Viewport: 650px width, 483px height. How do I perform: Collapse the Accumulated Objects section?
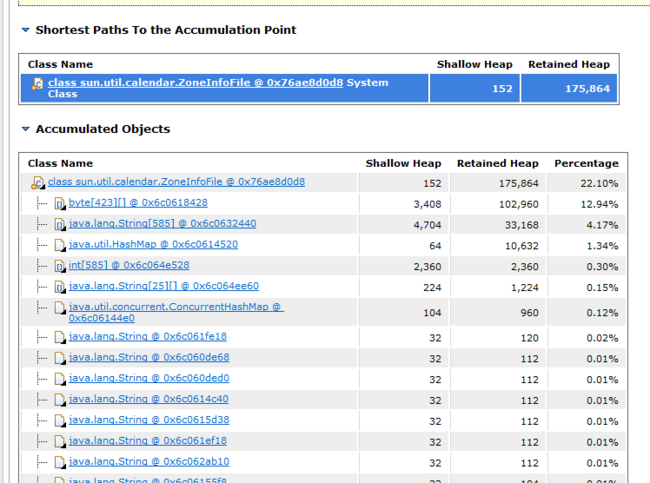26,129
